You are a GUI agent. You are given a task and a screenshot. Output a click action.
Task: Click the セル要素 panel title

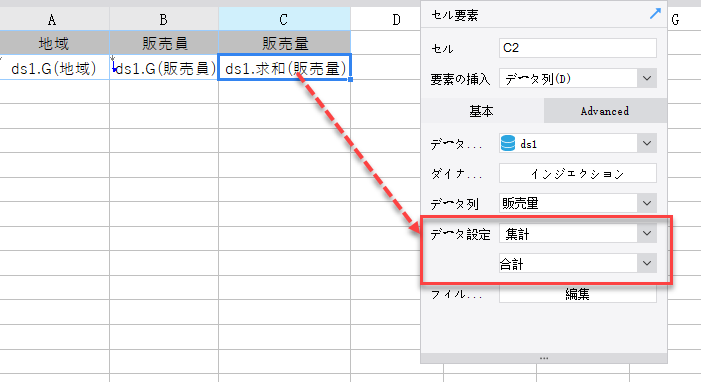455,15
